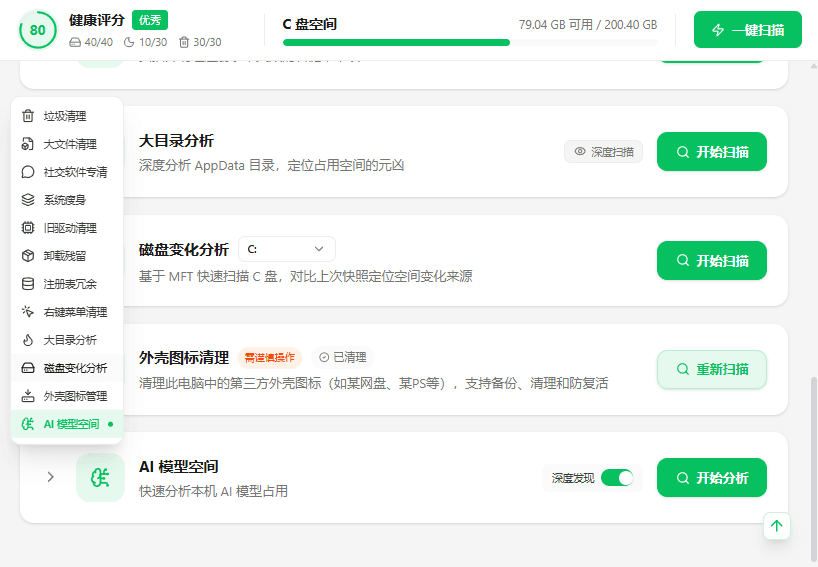Click the description 快速分析本机 AI 模型占用
This screenshot has width=818, height=567.
tap(213, 491)
